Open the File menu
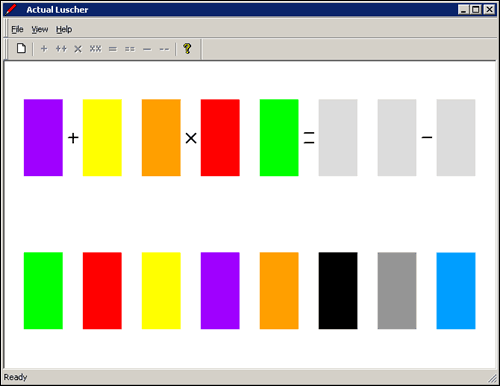Screen dimensions: 500x386 coord(17,29)
